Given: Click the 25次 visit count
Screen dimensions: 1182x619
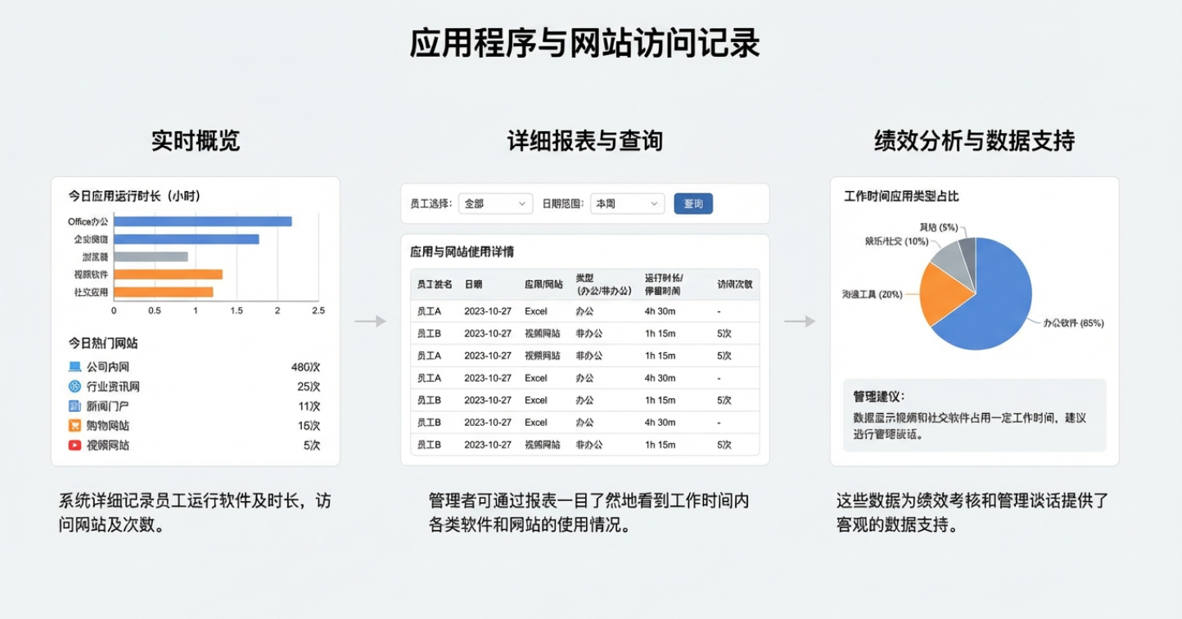Looking at the screenshot, I should tap(308, 386).
